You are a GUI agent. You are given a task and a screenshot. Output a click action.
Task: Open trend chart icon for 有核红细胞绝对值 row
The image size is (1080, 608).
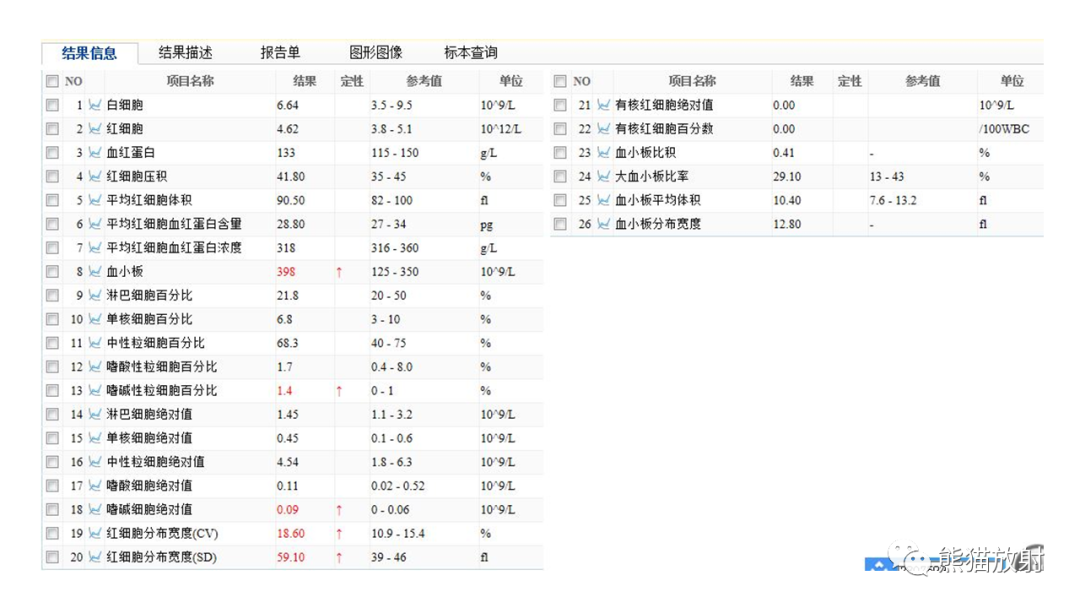(x=603, y=105)
